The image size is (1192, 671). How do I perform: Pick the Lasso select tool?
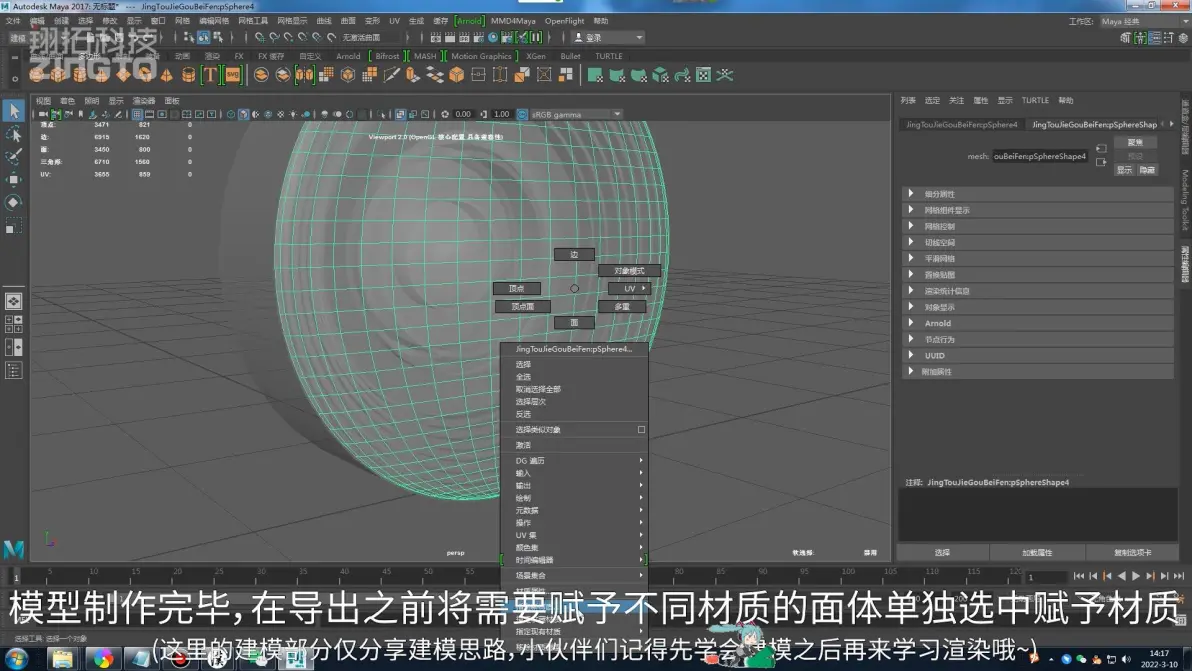click(14, 135)
